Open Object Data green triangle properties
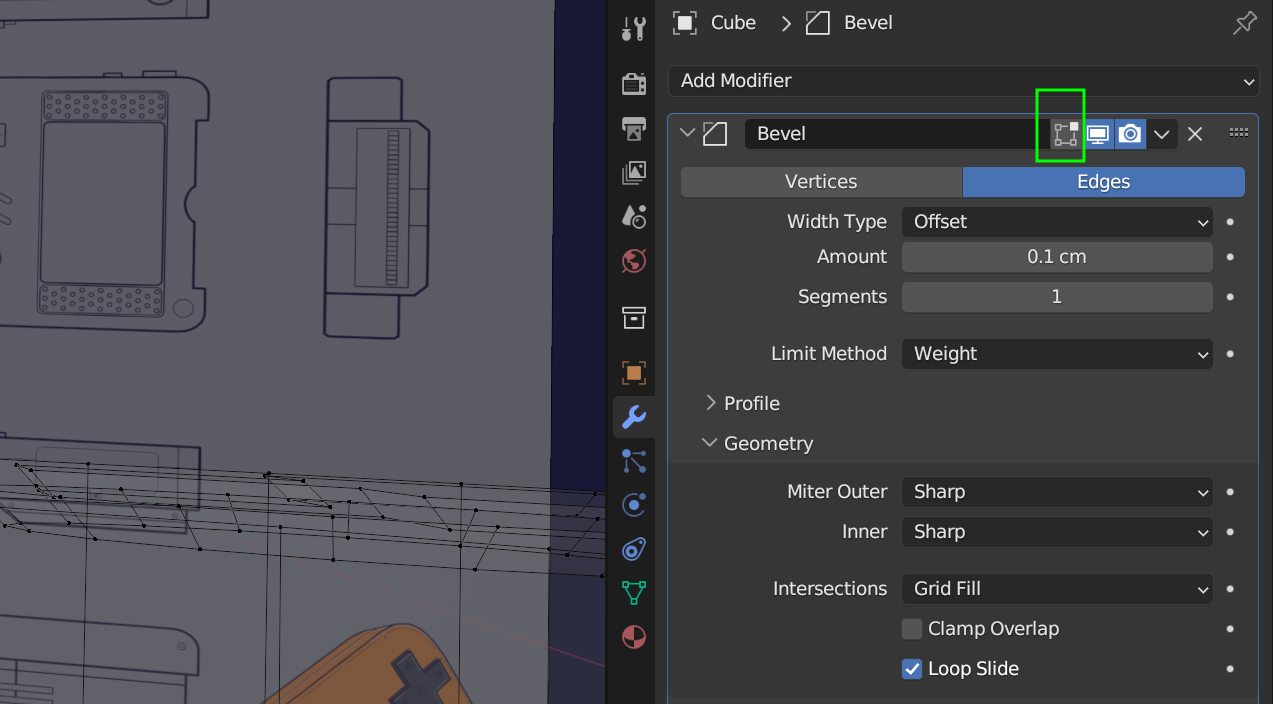Screen dimensions: 1273x704 click(x=633, y=593)
